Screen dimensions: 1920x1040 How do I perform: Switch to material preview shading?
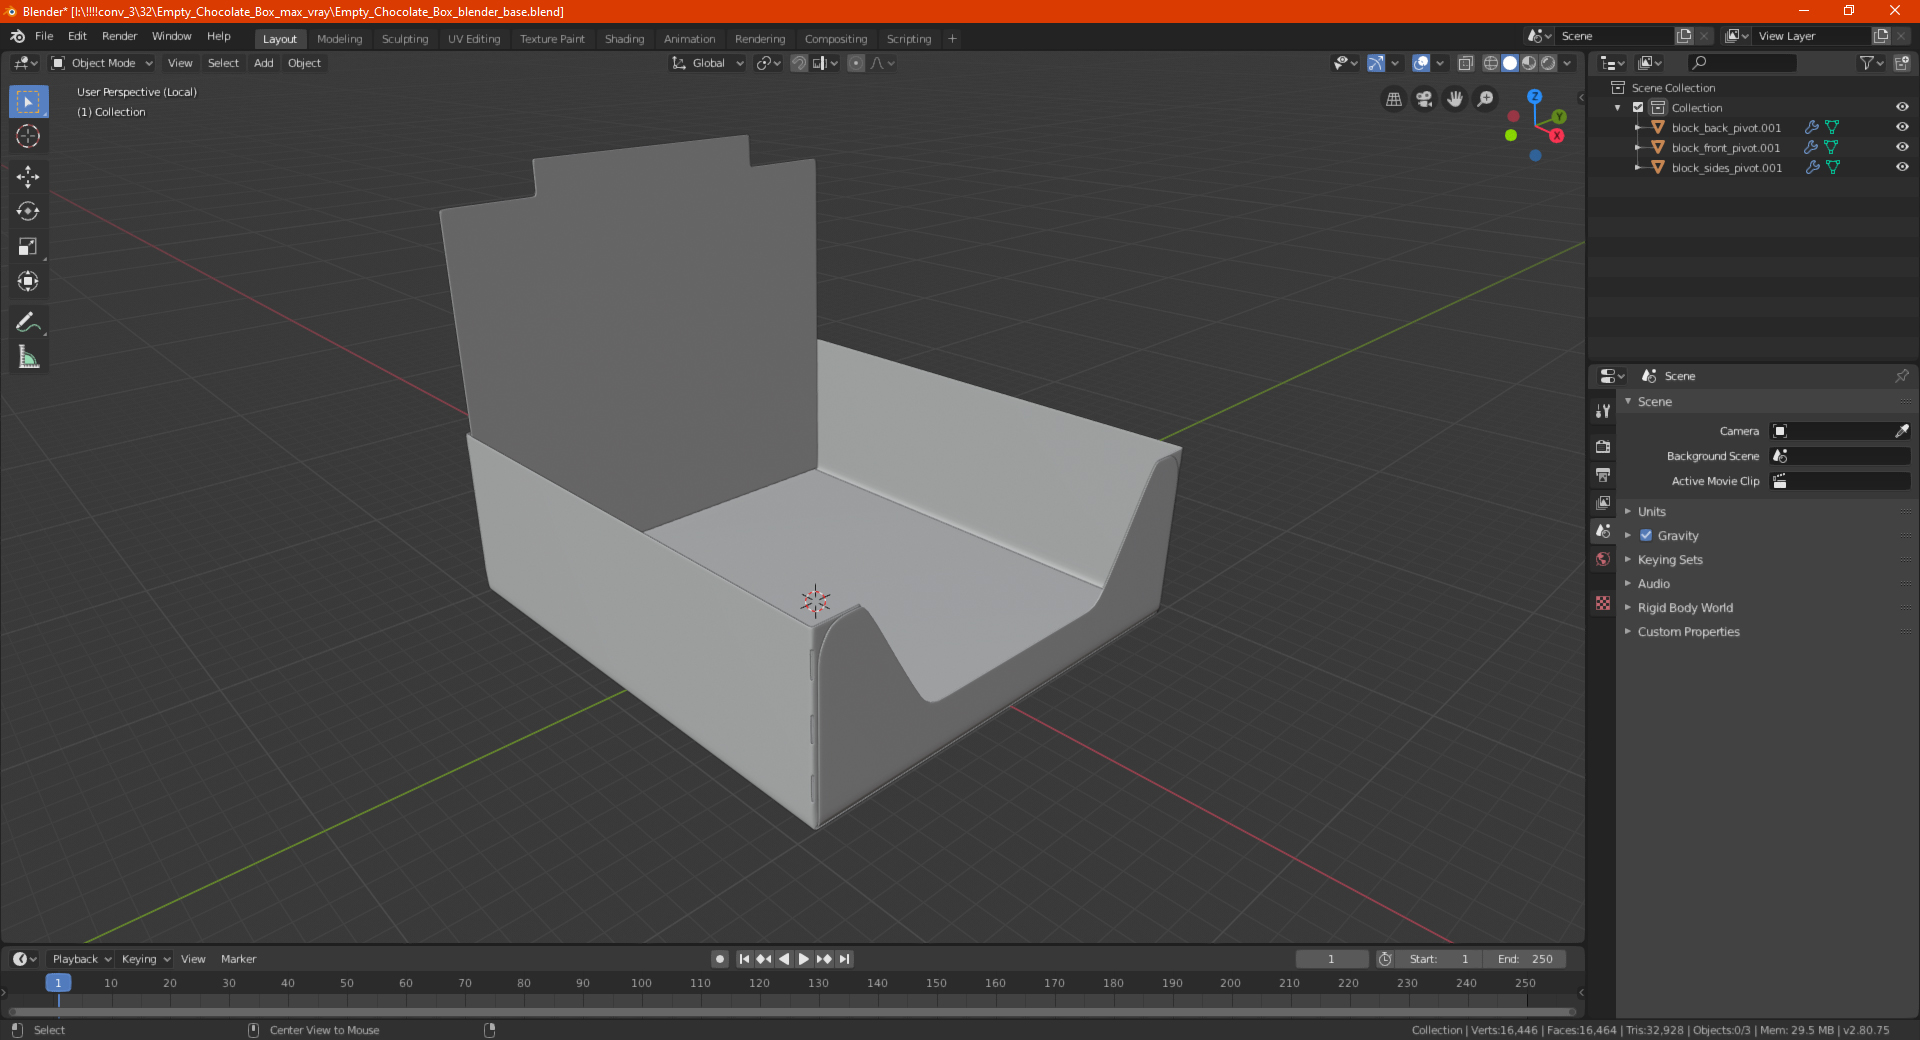pyautogui.click(x=1529, y=63)
